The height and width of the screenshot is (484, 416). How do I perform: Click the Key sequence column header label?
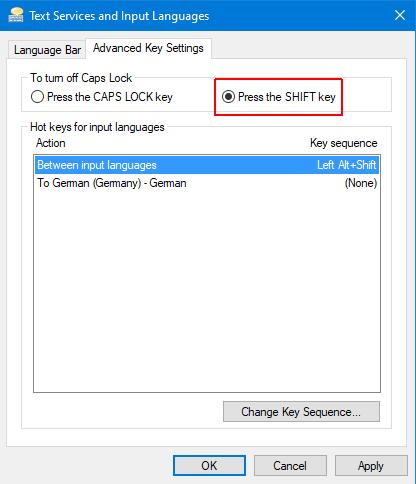[344, 143]
